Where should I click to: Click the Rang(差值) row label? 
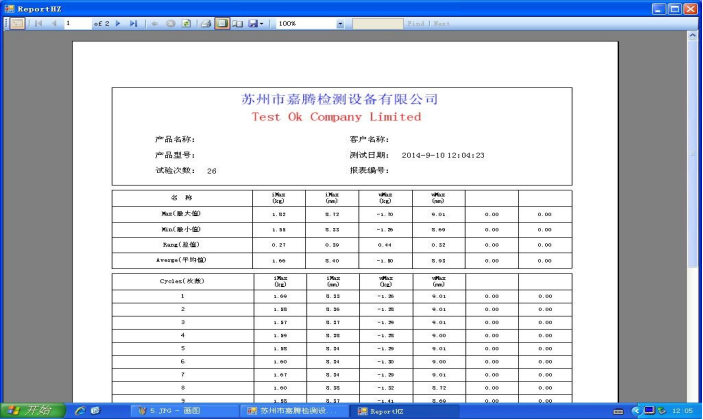coord(181,245)
